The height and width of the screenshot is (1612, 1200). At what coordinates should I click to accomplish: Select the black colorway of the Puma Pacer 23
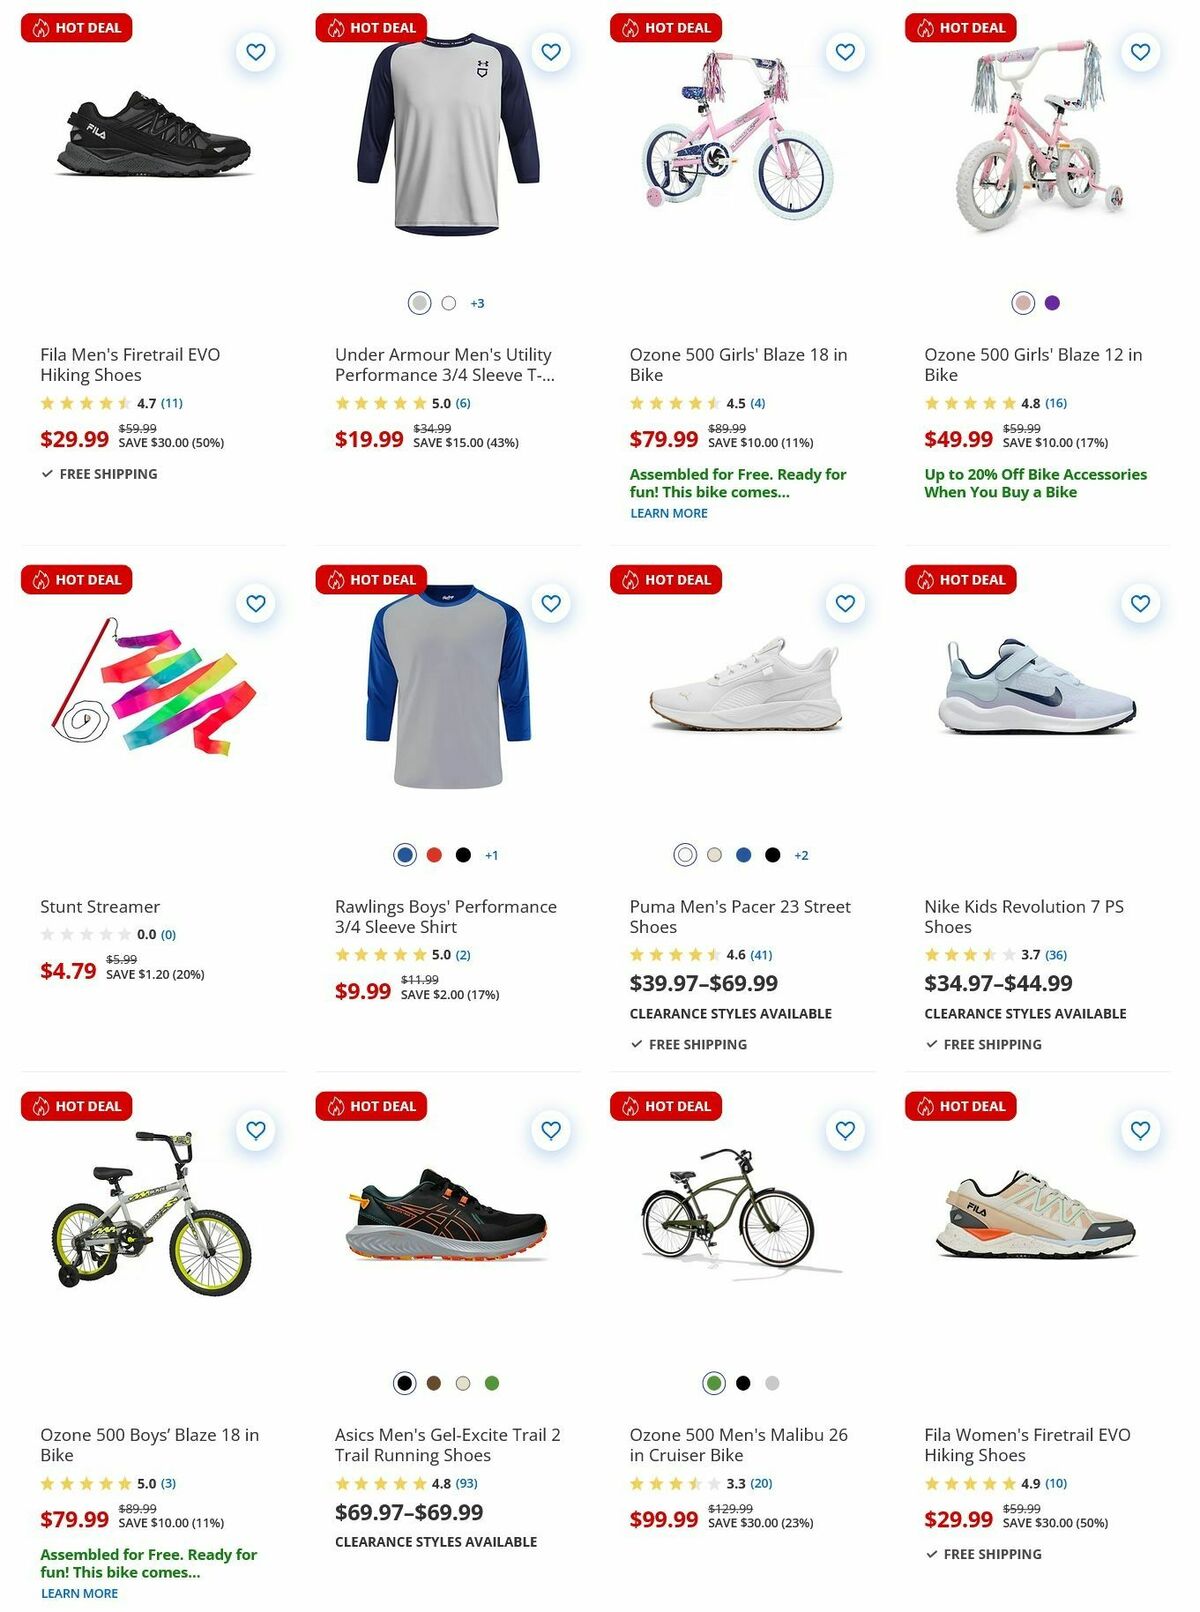click(x=772, y=855)
